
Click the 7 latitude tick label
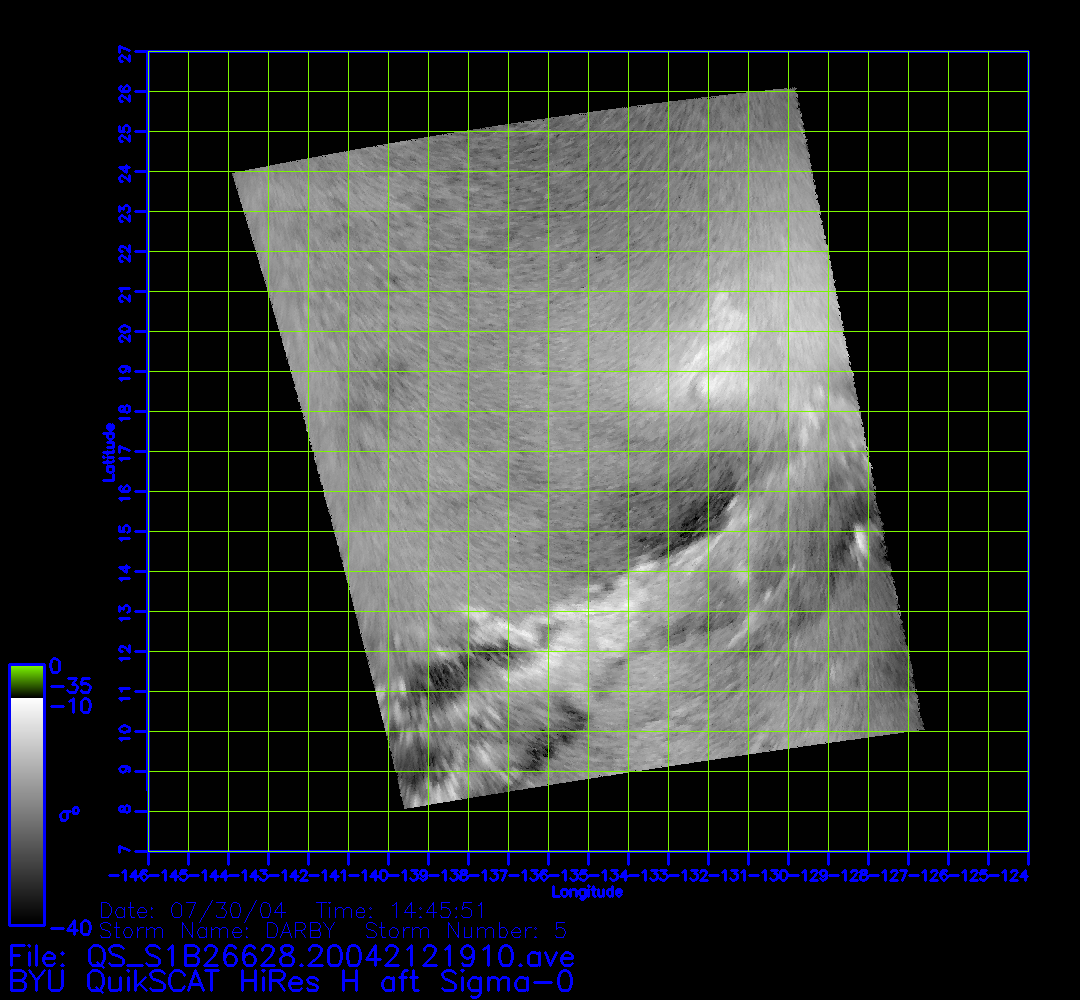(x=126, y=851)
